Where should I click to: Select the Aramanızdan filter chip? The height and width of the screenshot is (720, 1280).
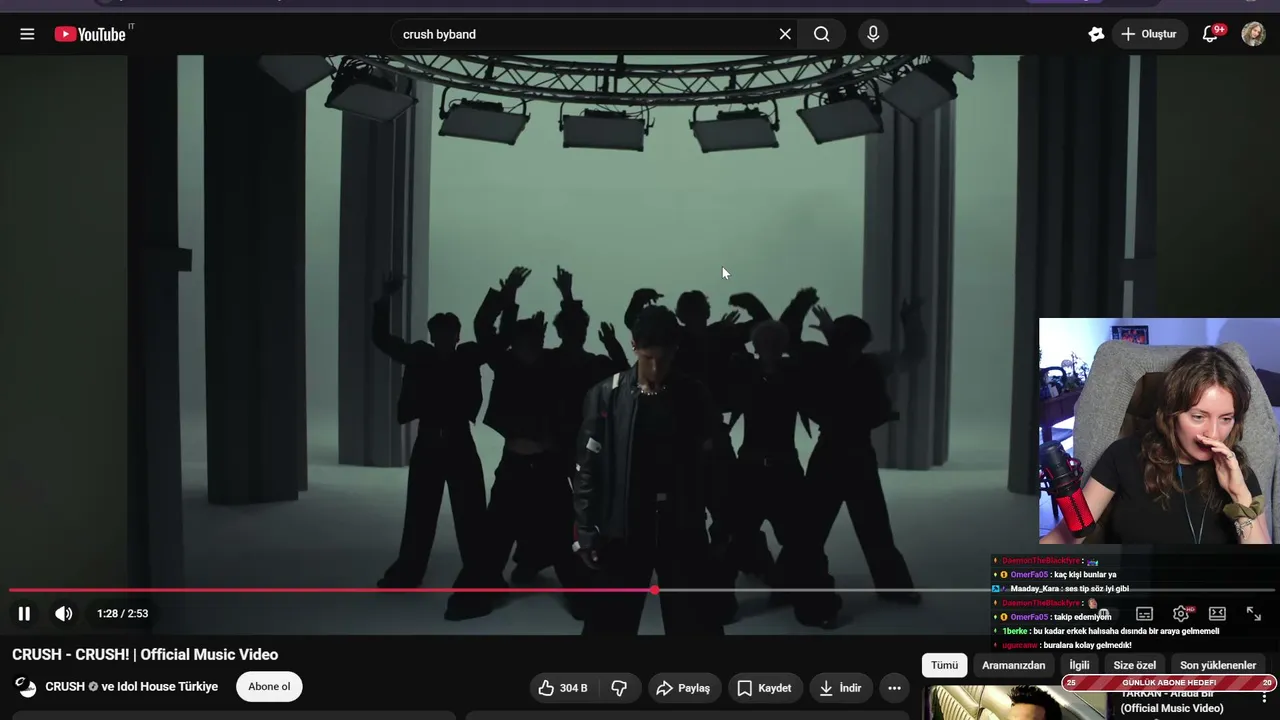[1013, 665]
